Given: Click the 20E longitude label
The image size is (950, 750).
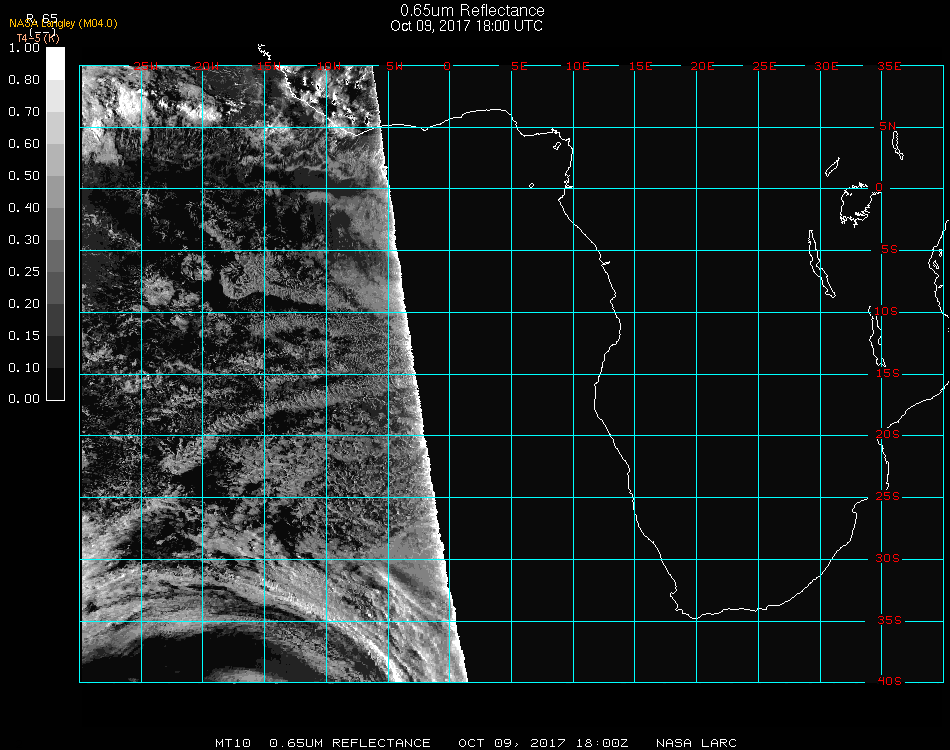Looking at the screenshot, I should (702, 66).
